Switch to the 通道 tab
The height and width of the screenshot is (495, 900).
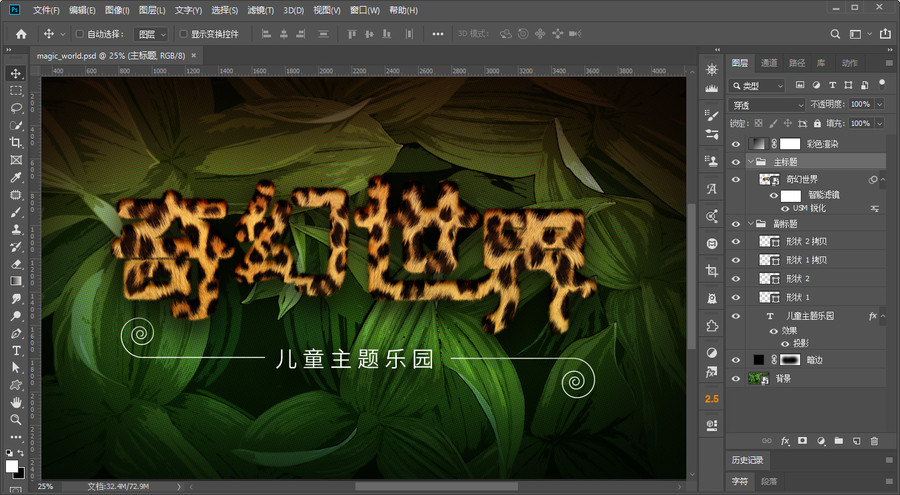click(x=769, y=63)
